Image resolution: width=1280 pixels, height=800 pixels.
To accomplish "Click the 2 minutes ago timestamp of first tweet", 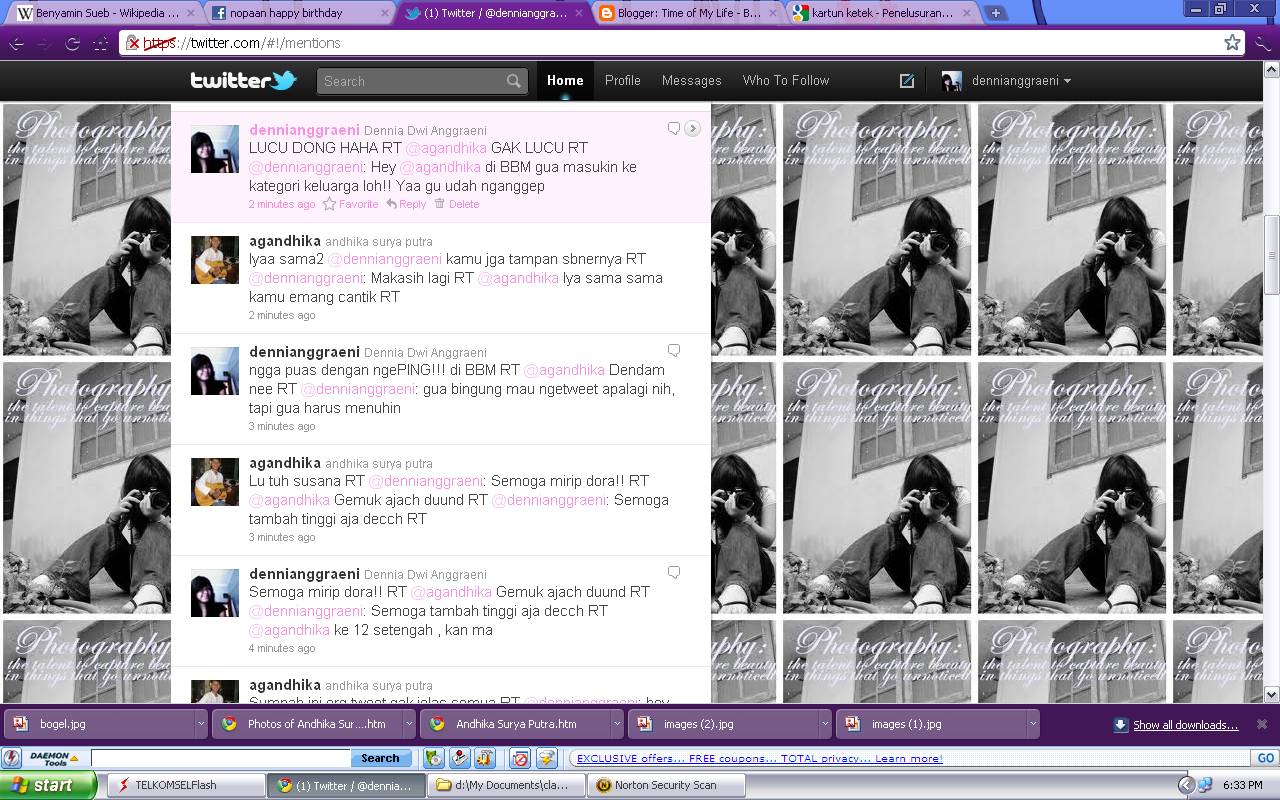I will [282, 204].
